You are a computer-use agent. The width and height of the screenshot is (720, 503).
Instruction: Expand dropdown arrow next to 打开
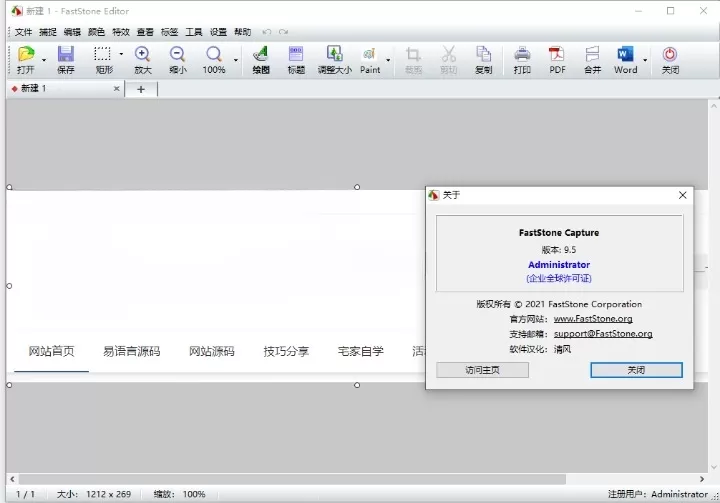point(44,60)
